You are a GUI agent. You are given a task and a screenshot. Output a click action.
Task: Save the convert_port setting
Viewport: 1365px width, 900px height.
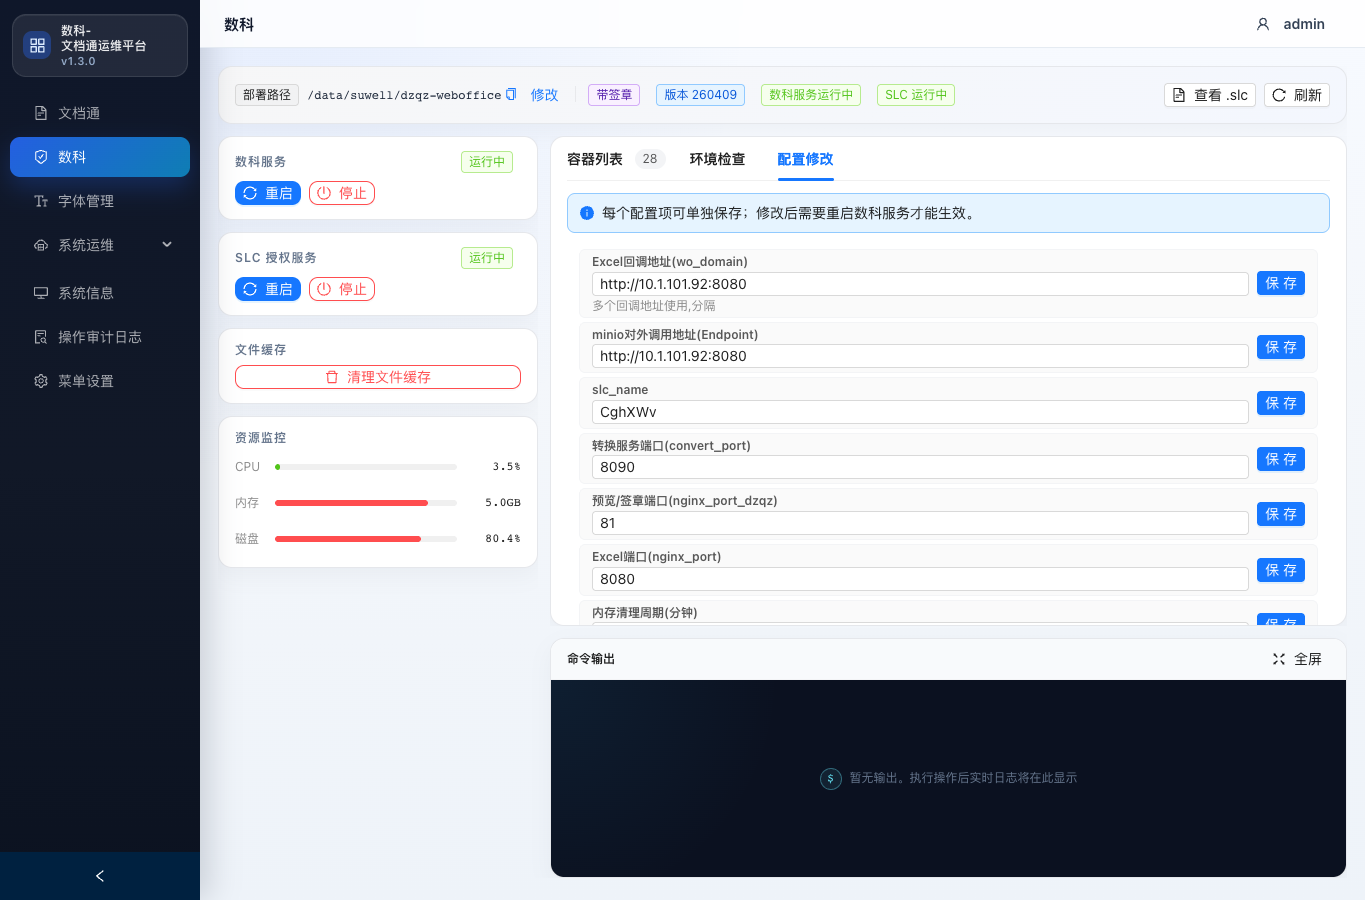click(x=1281, y=459)
